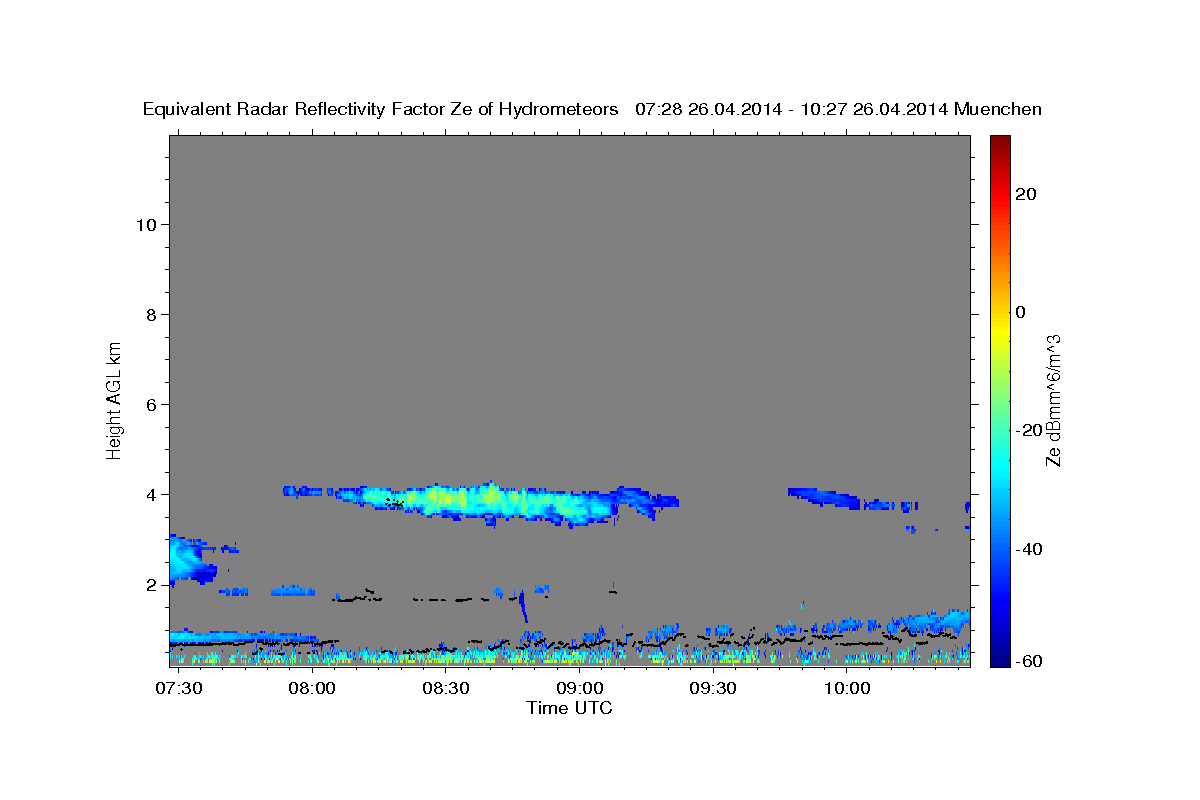Click the '10:00' time tick label
Viewport: 1200px width, 800px height.
tap(847, 689)
